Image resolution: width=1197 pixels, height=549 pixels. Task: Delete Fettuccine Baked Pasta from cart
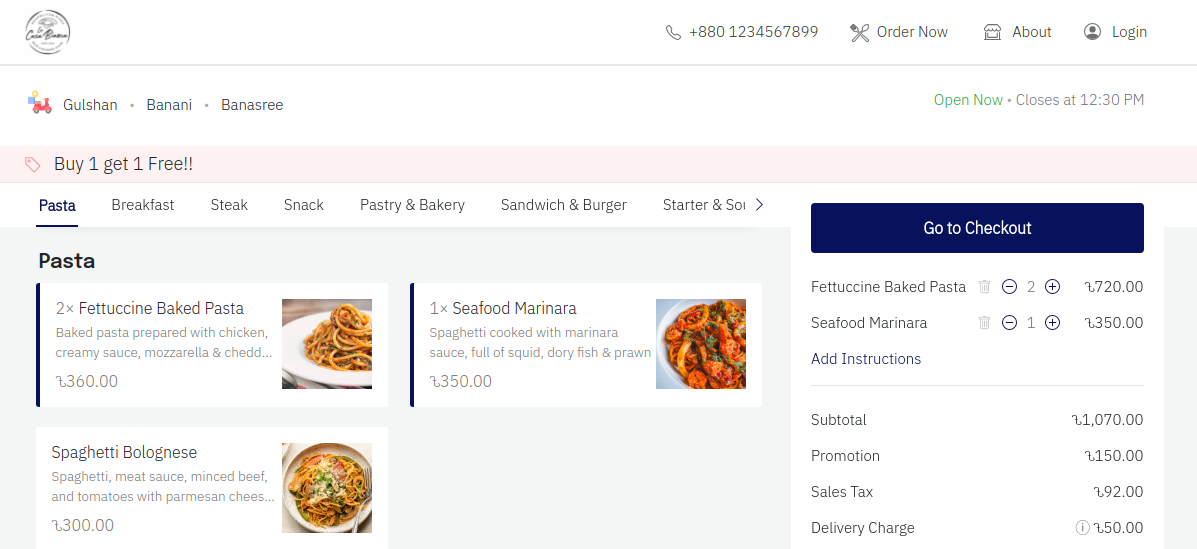tap(984, 287)
